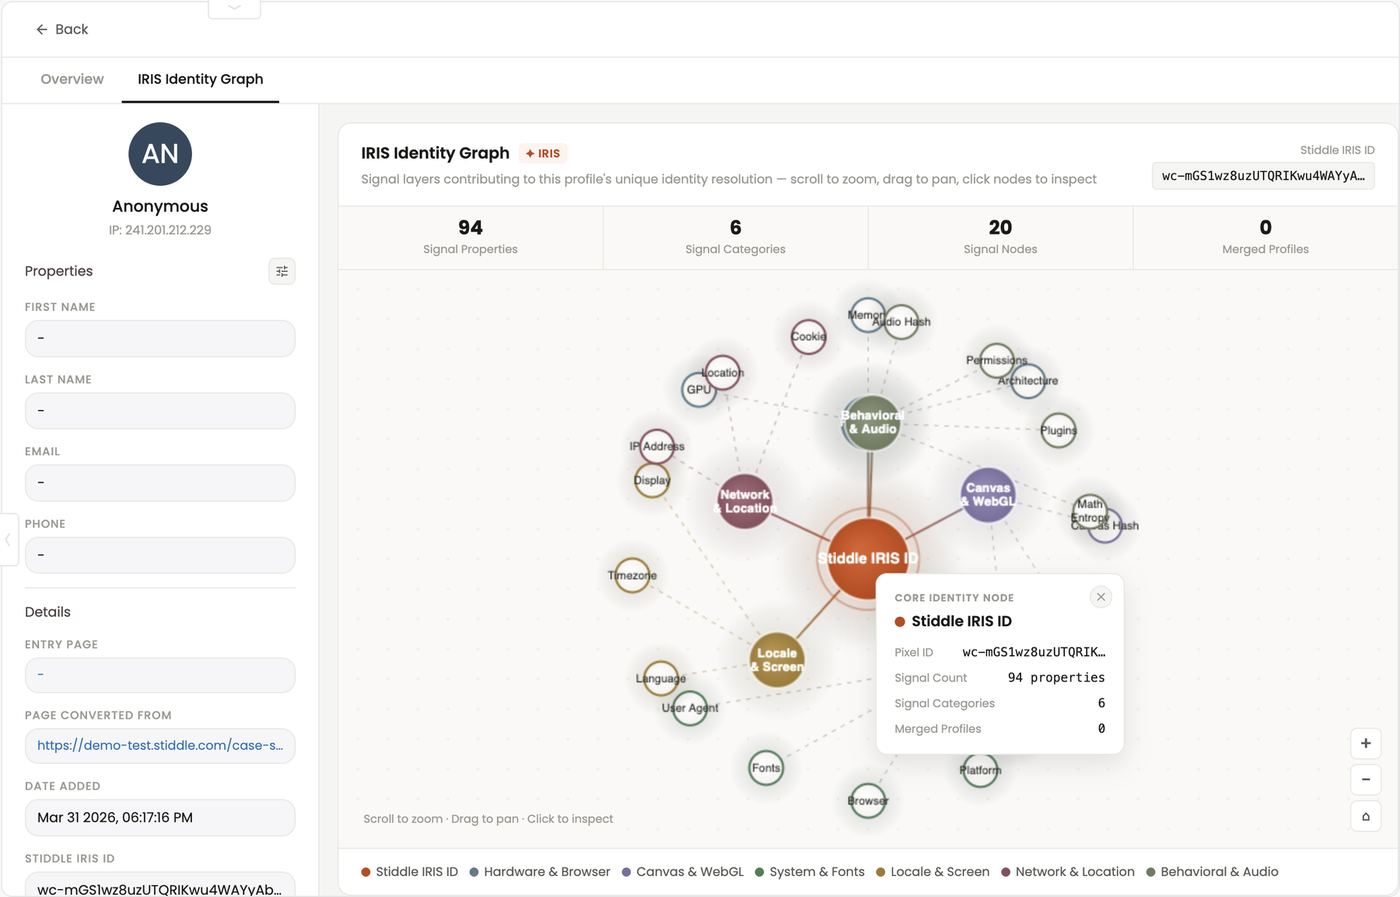Viewport: 1400px width, 897px height.
Task: Select the Signal Nodes stat card
Action: click(1000, 237)
